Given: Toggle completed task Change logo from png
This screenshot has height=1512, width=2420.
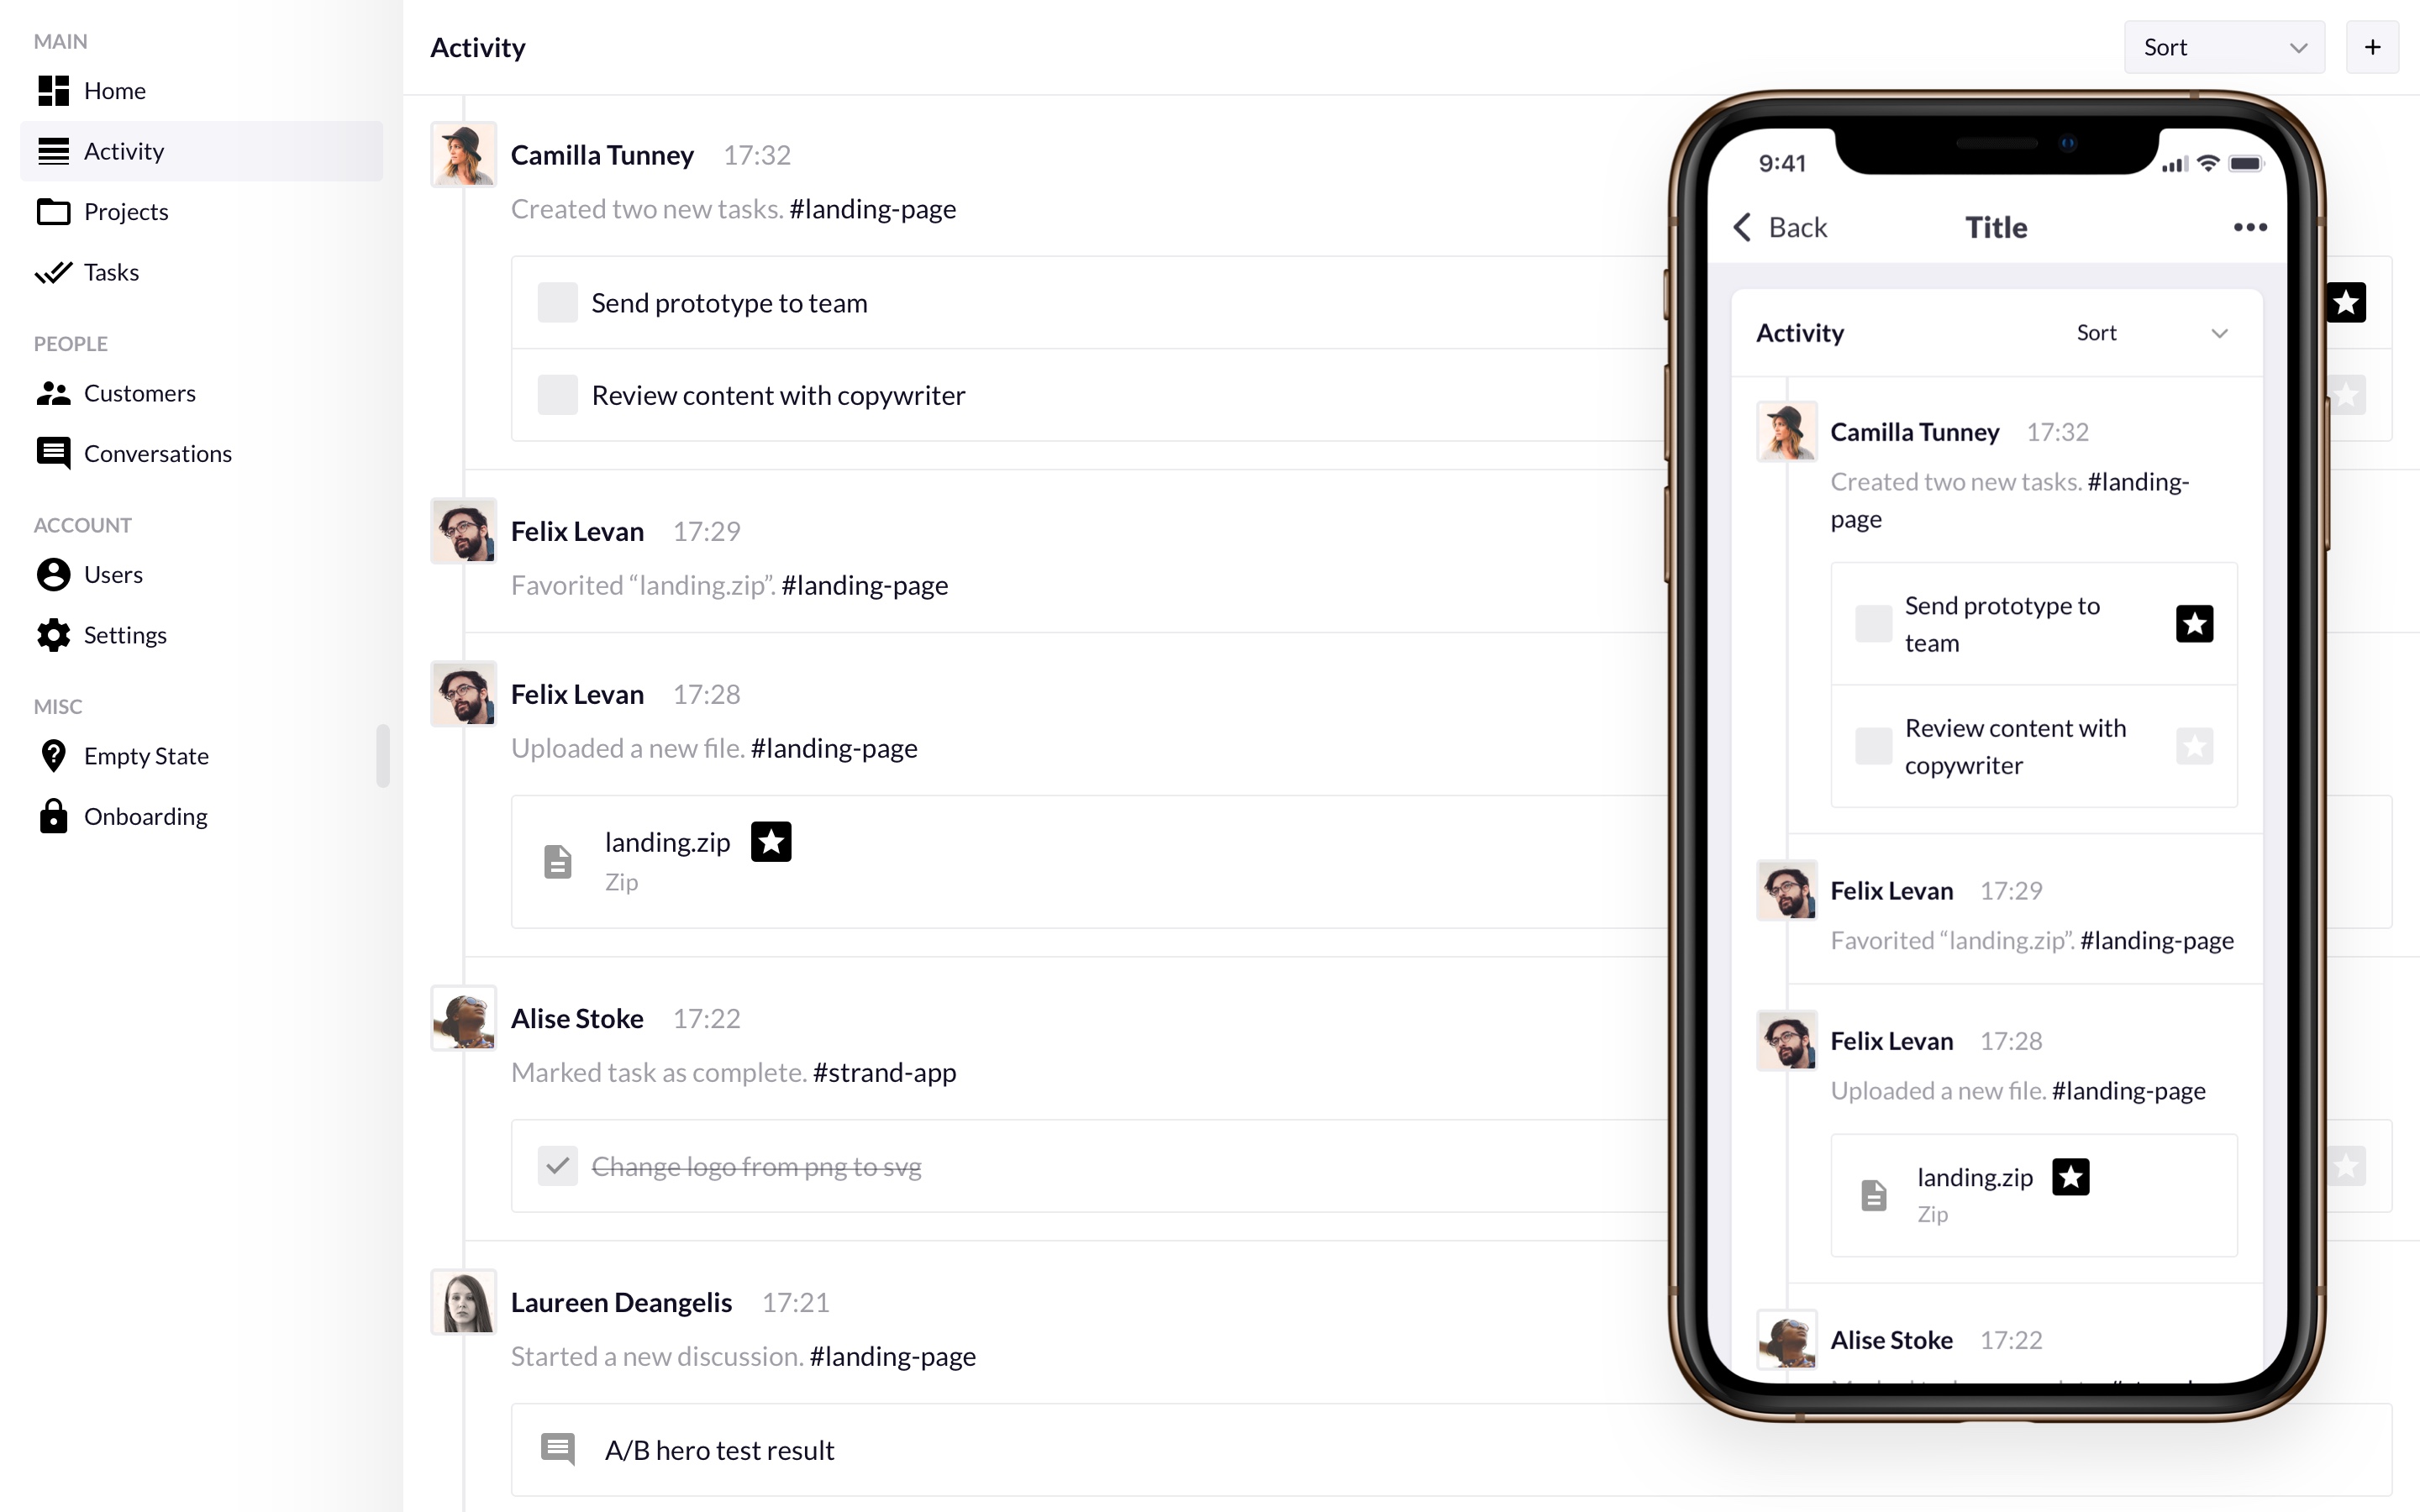Looking at the screenshot, I should [557, 1165].
